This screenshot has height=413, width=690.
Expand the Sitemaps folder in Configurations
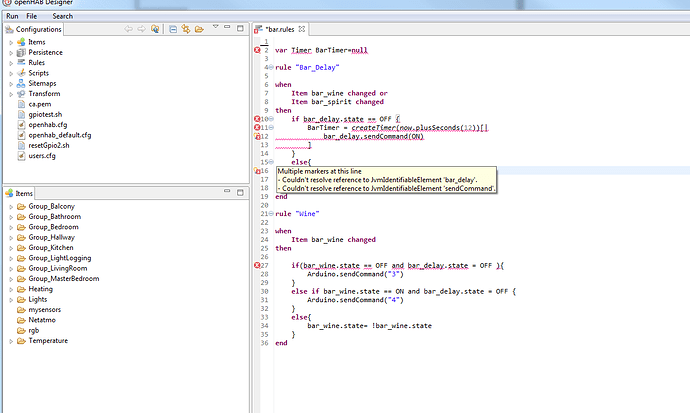(x=10, y=83)
